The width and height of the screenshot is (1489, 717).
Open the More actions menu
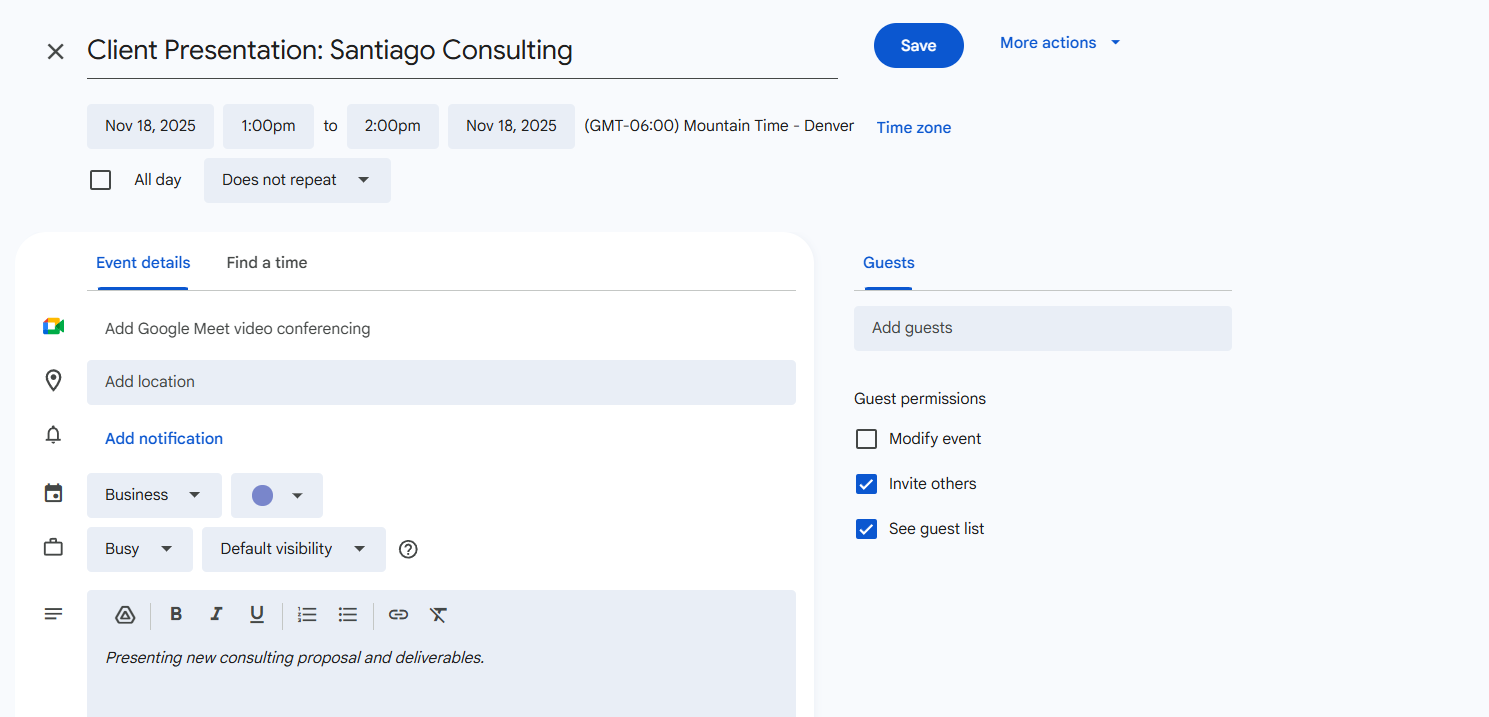1060,43
